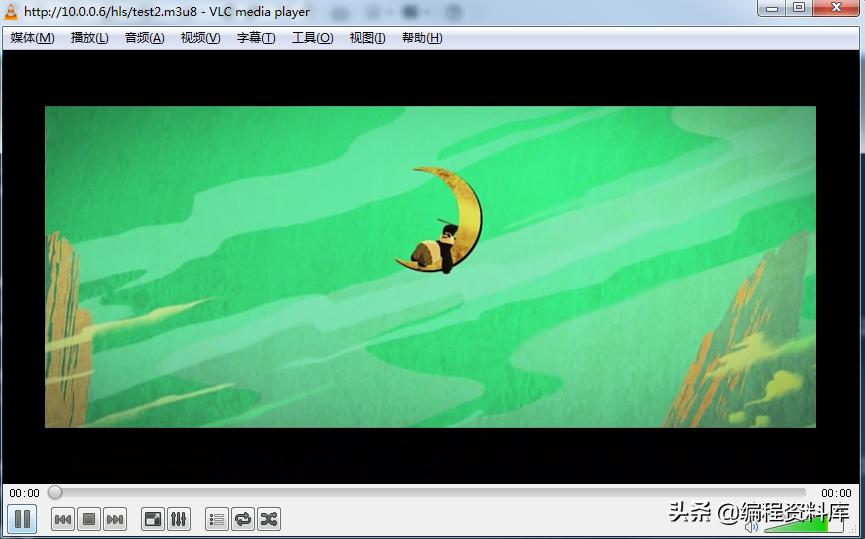Toggle random shuffle playback
Screen dimensions: 865x539
pyautogui.click(x=269, y=519)
